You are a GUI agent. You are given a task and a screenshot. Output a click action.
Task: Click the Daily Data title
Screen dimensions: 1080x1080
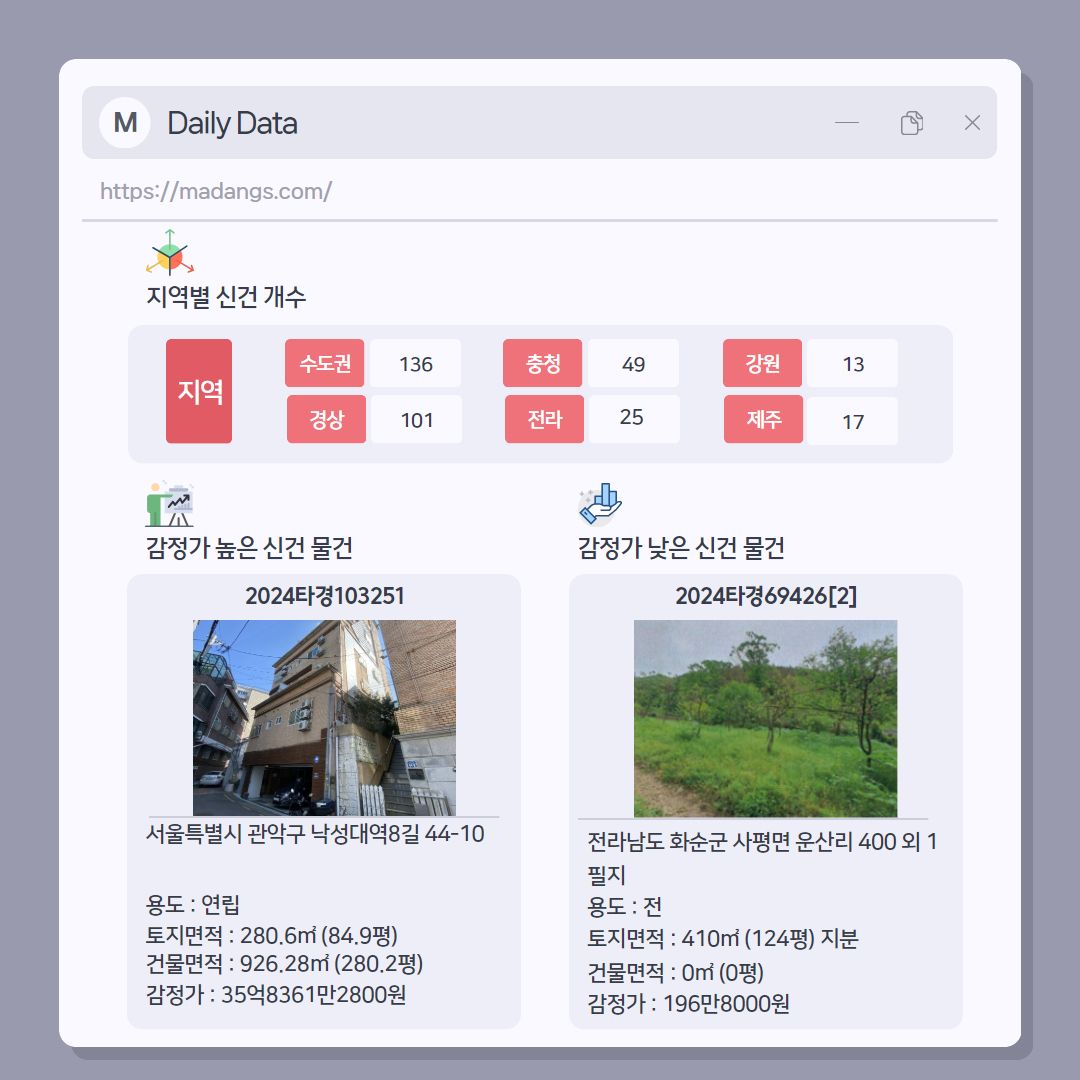point(232,123)
